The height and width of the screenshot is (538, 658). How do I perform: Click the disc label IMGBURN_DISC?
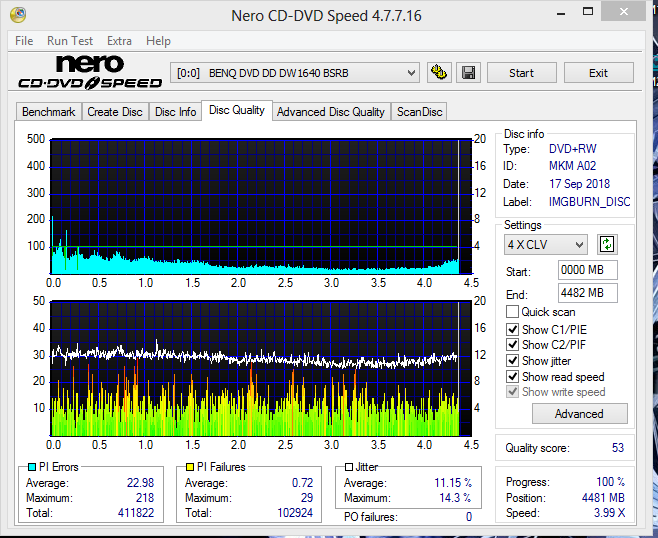(590, 202)
